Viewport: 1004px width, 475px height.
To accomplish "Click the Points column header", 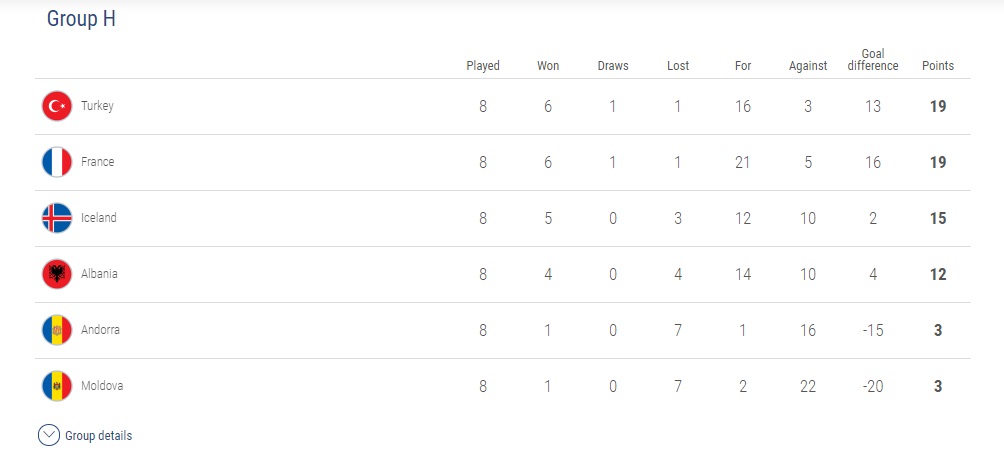I will 938,66.
